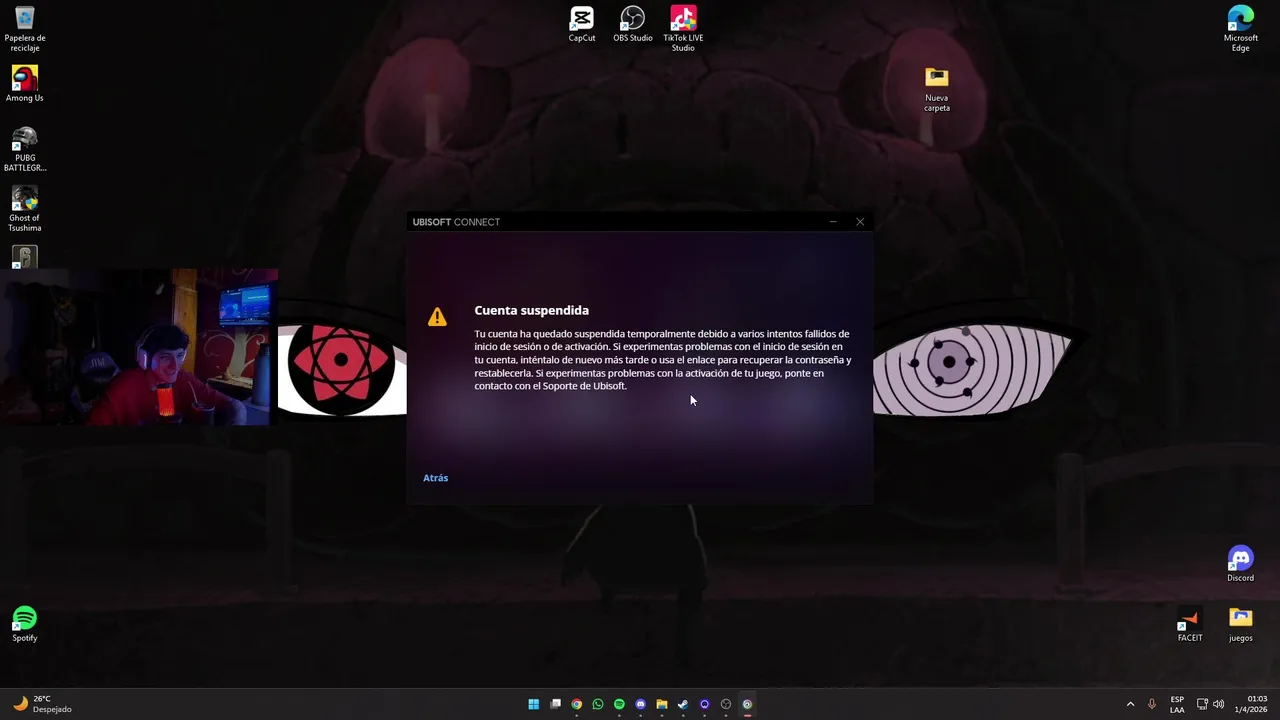
Task: Open the purple circle app in taskbar
Action: point(705,704)
